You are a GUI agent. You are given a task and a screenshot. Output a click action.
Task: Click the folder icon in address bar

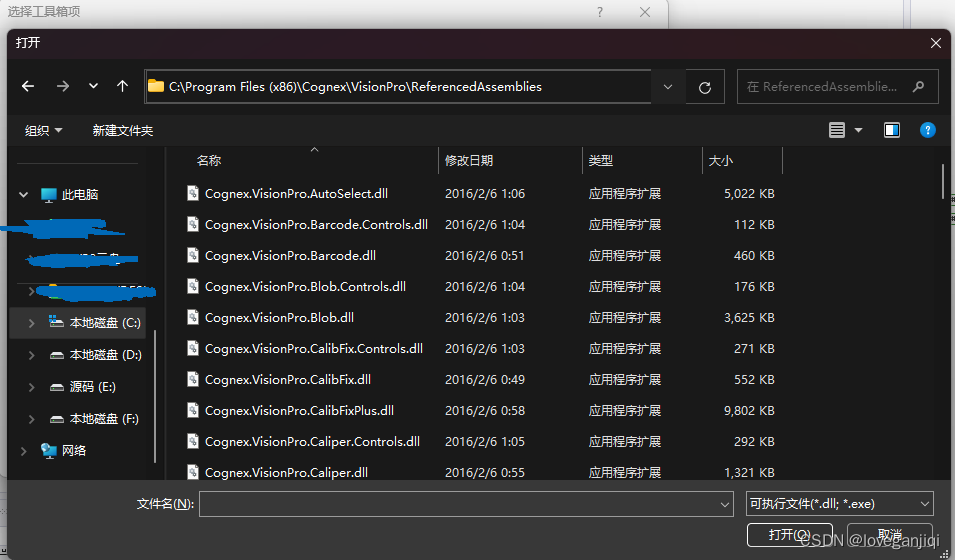157,87
